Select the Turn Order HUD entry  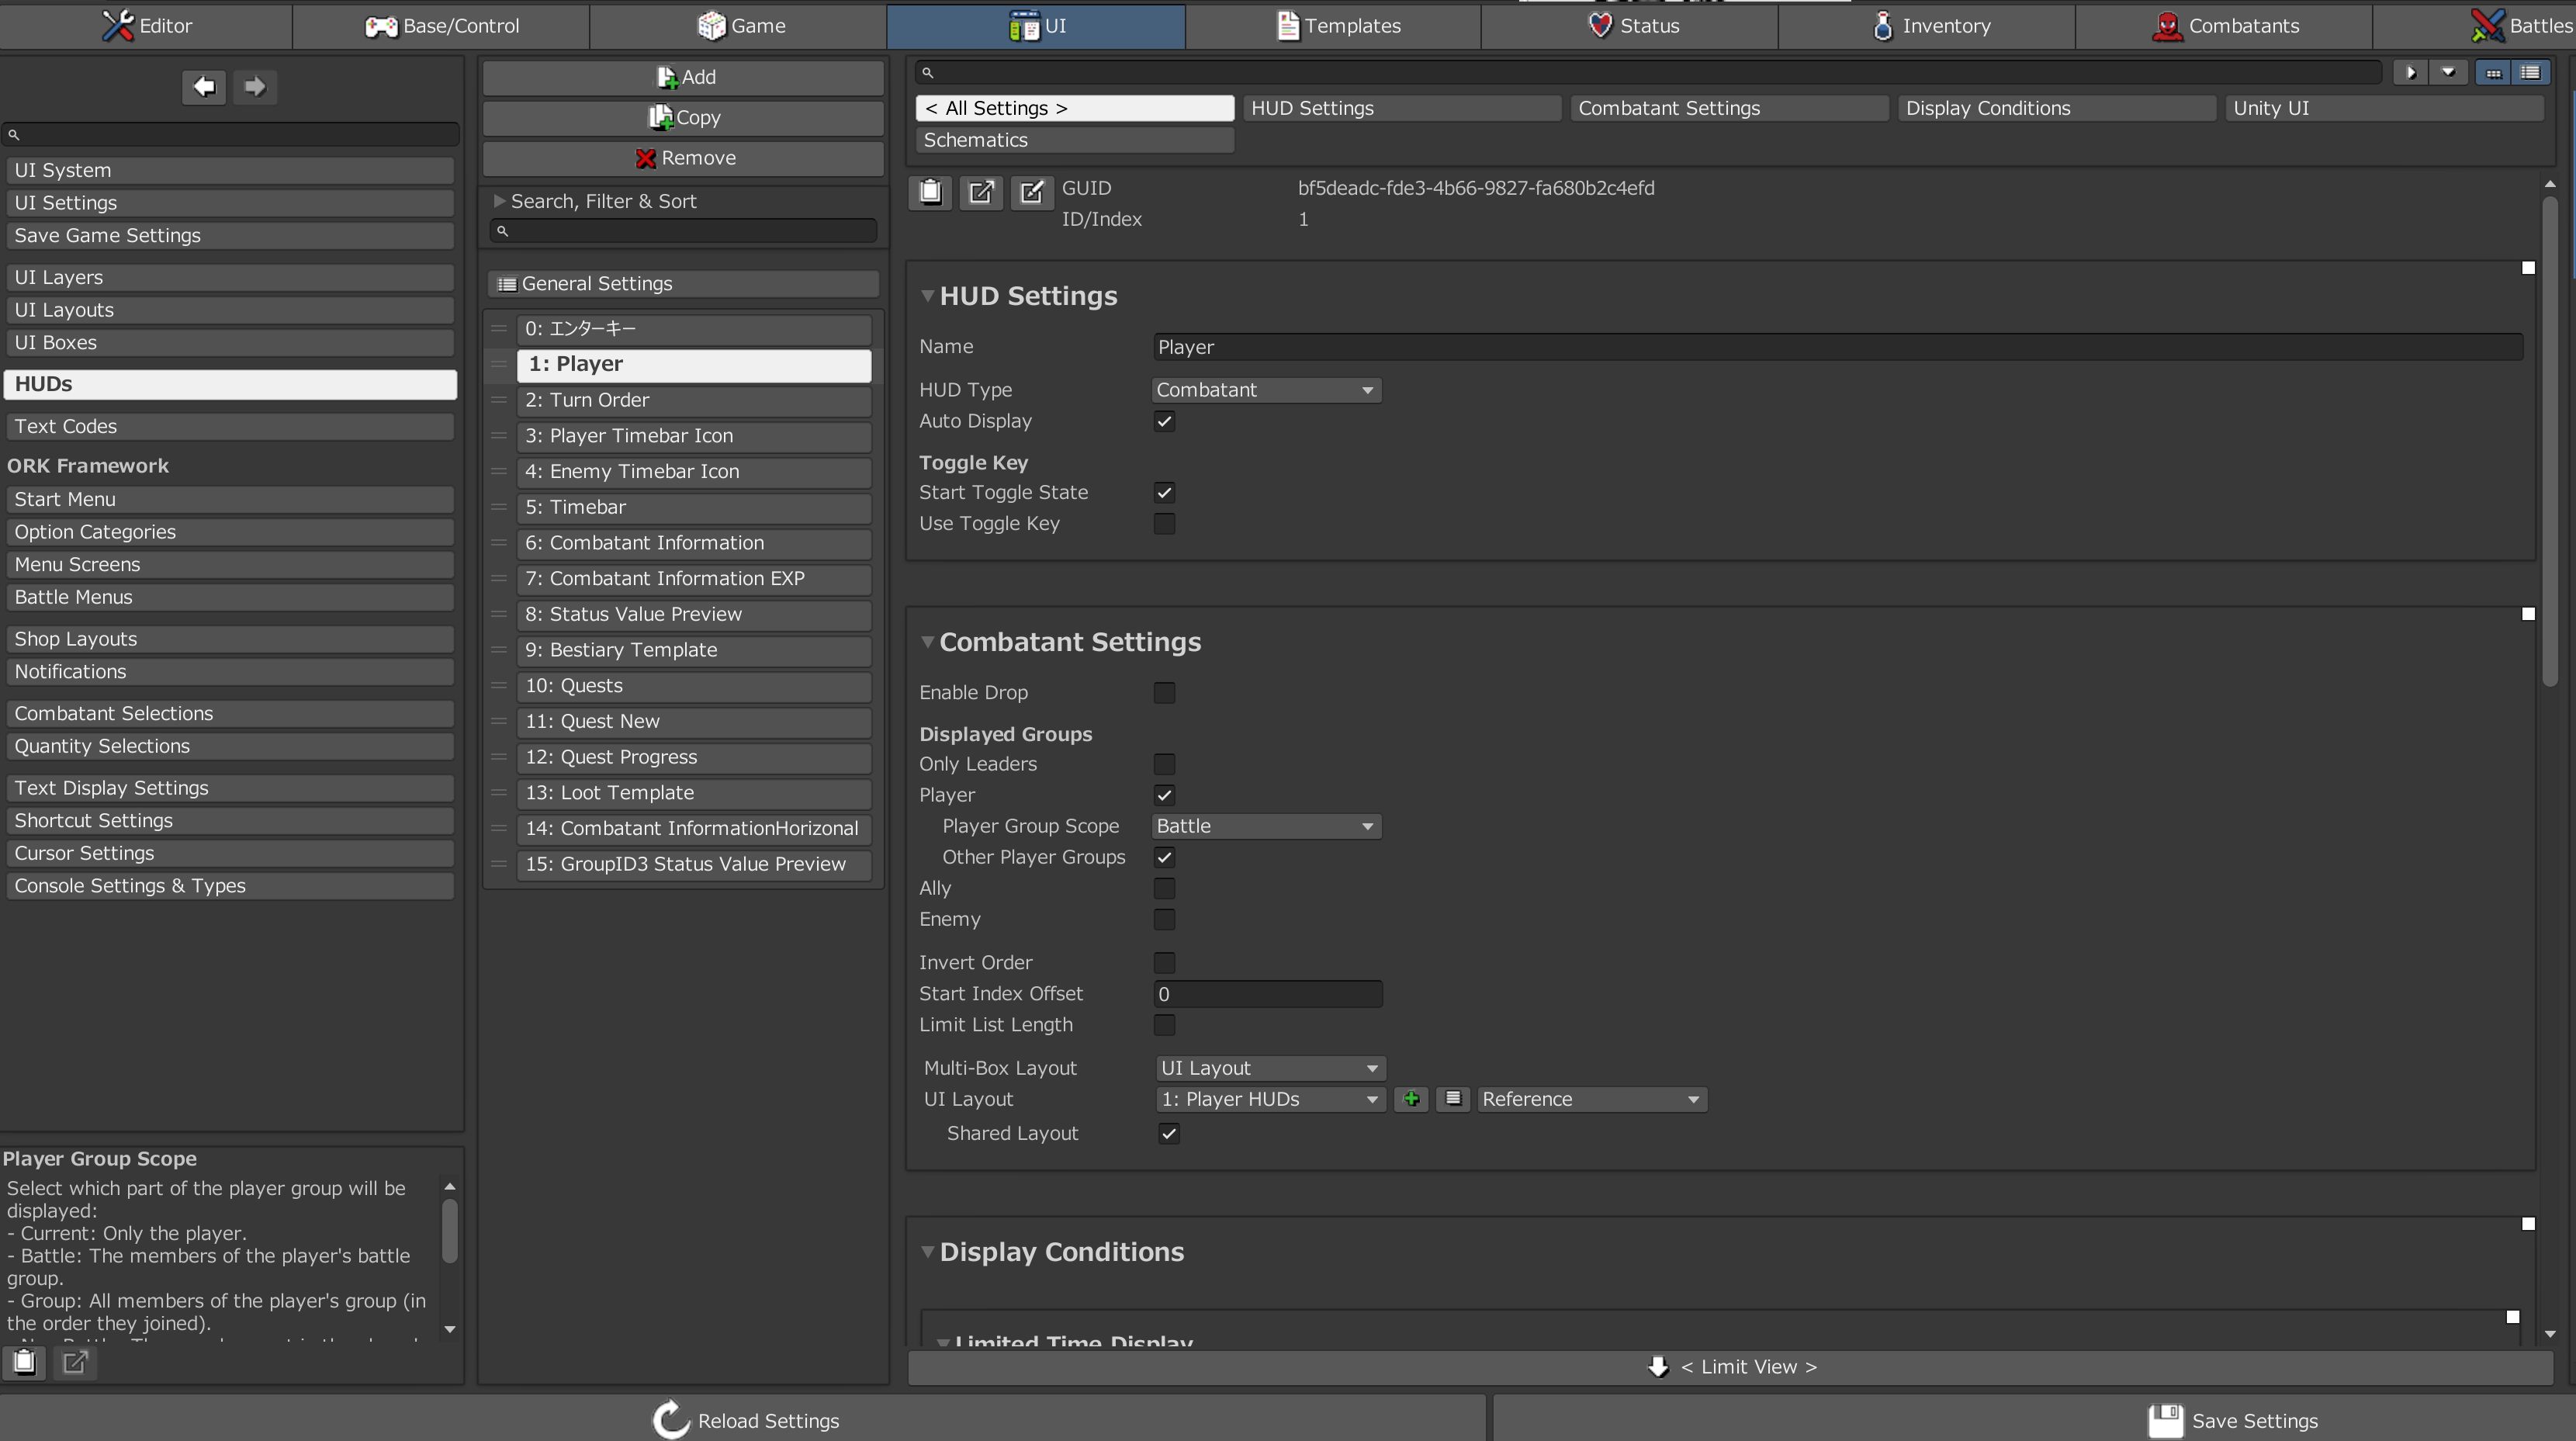click(693, 400)
